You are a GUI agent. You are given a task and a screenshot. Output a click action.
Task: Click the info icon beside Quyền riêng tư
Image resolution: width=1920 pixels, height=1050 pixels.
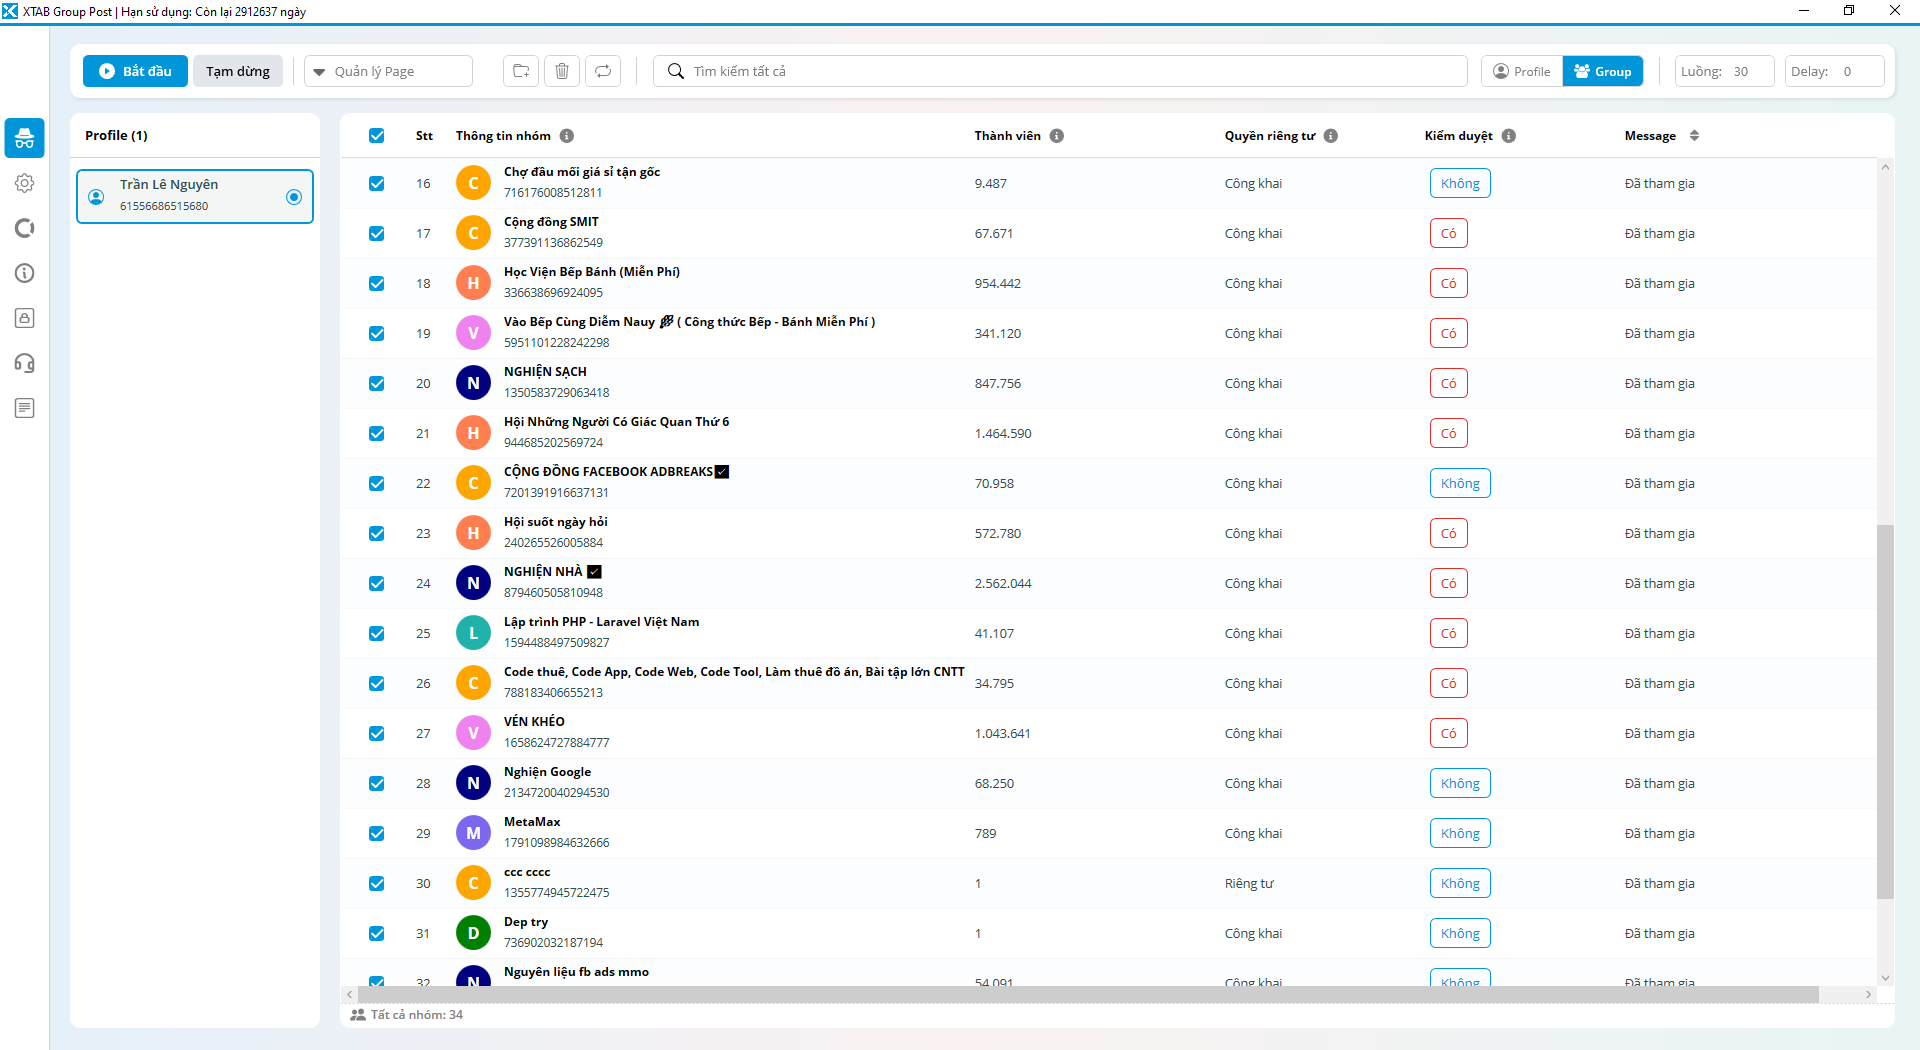coord(1331,136)
